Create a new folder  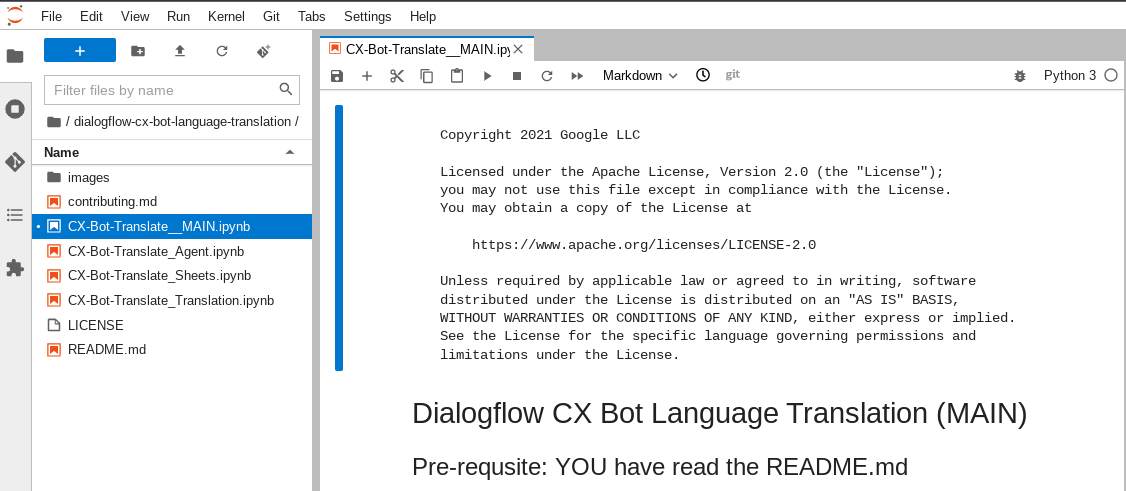tap(138, 51)
